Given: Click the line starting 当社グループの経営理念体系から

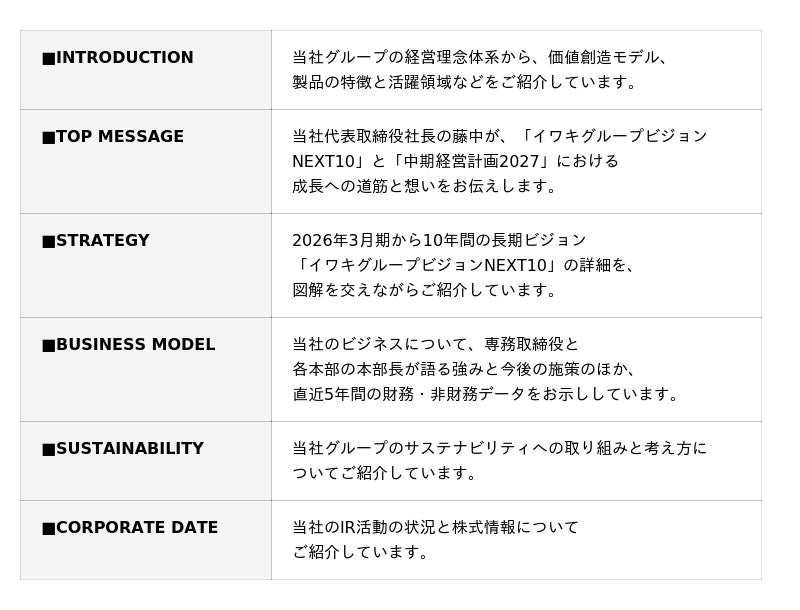Looking at the screenshot, I should pyautogui.click(x=480, y=58).
